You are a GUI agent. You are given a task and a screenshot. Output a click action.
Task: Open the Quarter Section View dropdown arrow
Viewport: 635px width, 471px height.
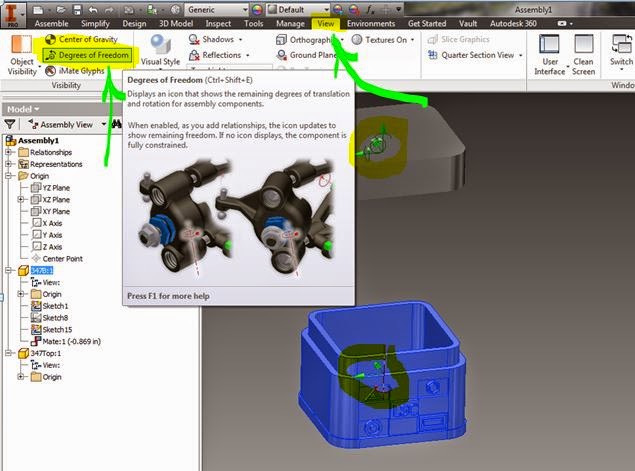tap(520, 55)
